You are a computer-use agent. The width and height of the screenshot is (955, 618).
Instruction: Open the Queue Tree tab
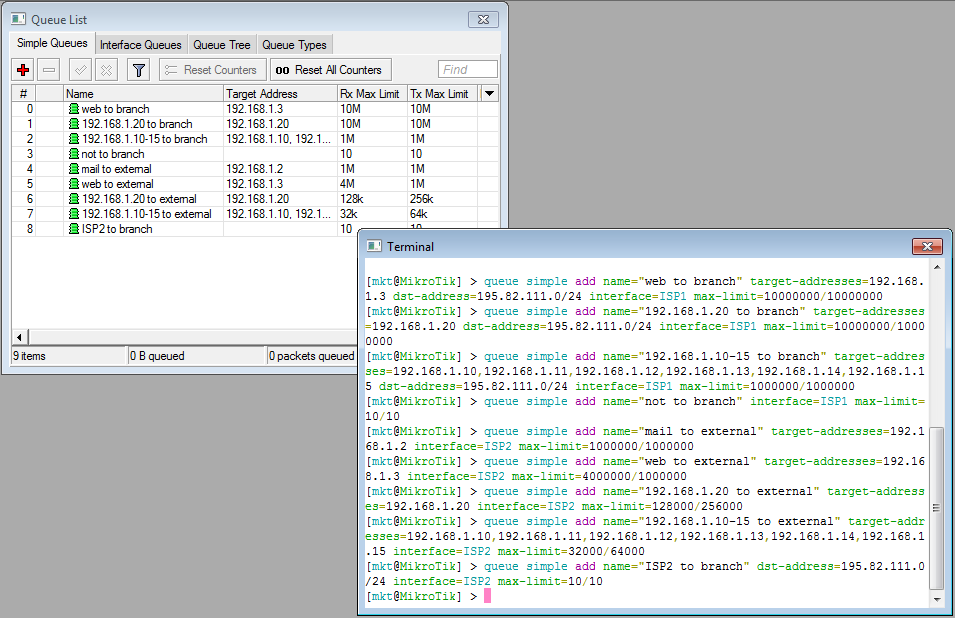point(222,45)
